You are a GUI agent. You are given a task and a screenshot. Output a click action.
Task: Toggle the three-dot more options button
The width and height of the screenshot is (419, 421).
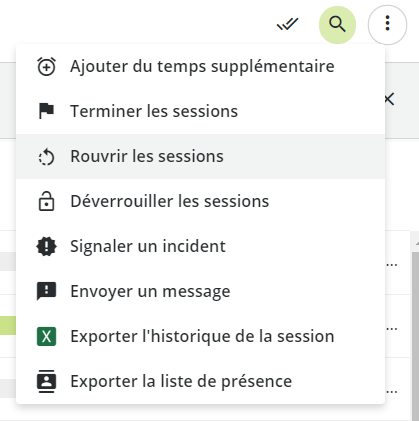[387, 25]
